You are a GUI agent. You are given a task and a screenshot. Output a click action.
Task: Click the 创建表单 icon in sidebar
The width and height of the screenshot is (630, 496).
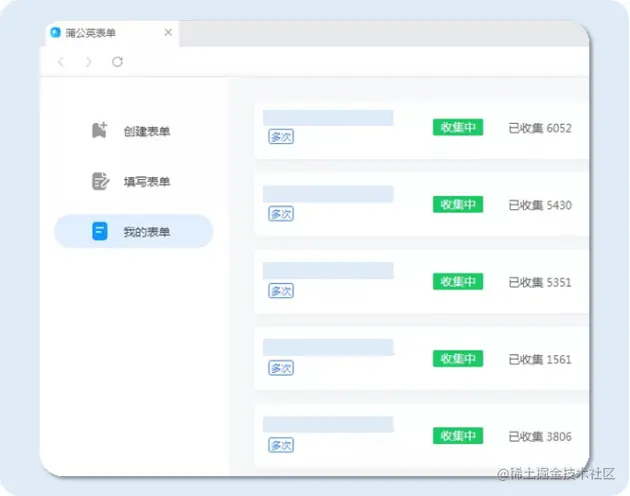[99, 130]
